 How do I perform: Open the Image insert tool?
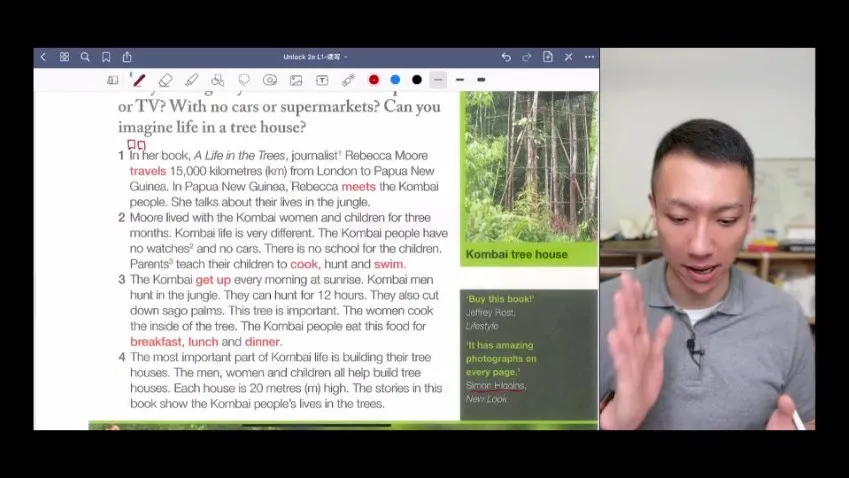tap(296, 80)
